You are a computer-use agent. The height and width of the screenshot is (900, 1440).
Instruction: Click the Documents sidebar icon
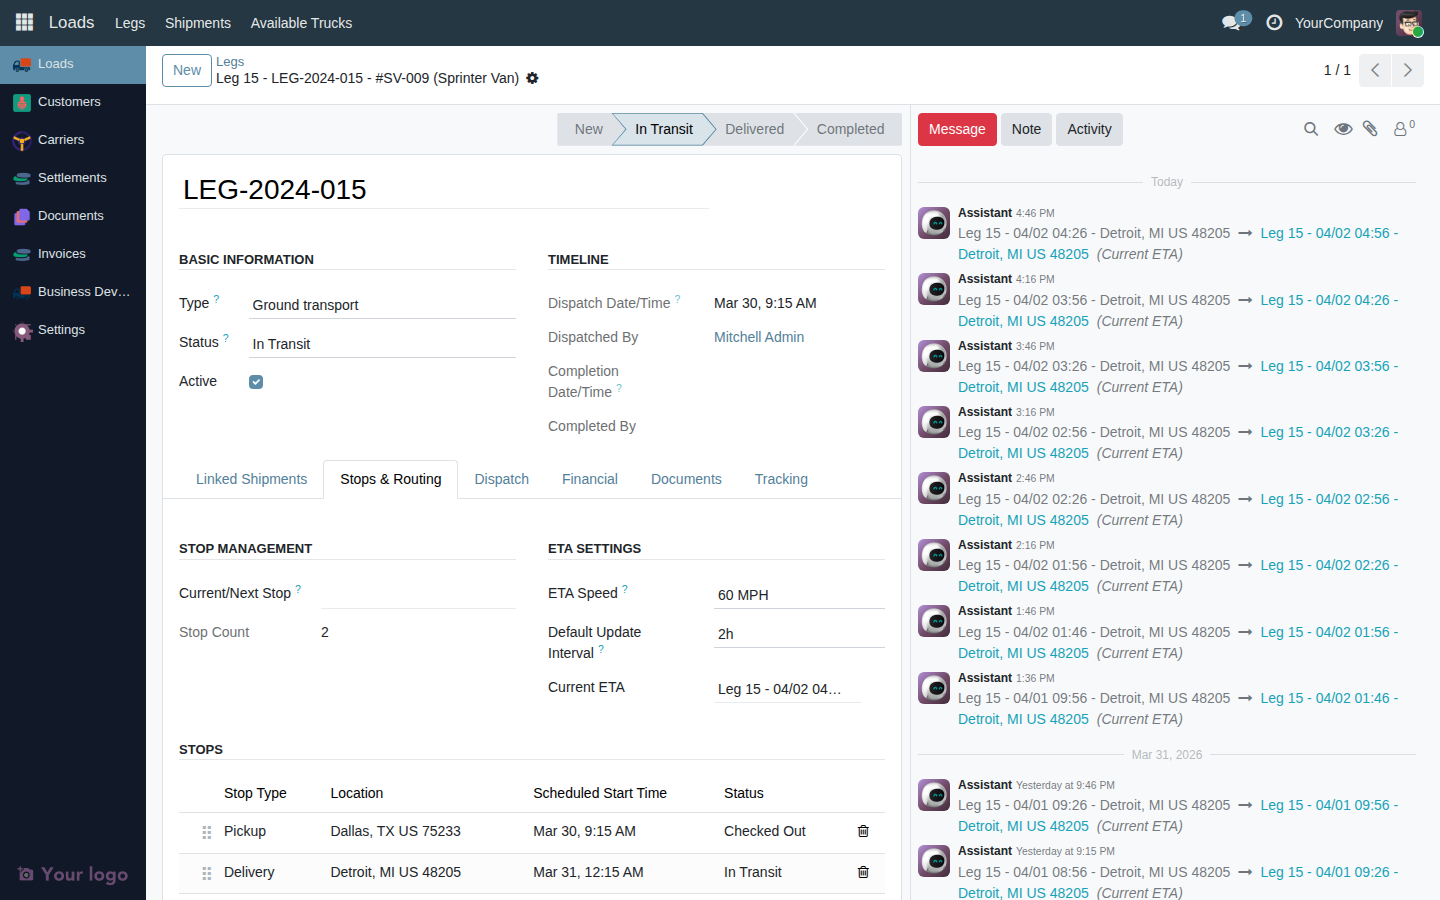pyautogui.click(x=22, y=216)
